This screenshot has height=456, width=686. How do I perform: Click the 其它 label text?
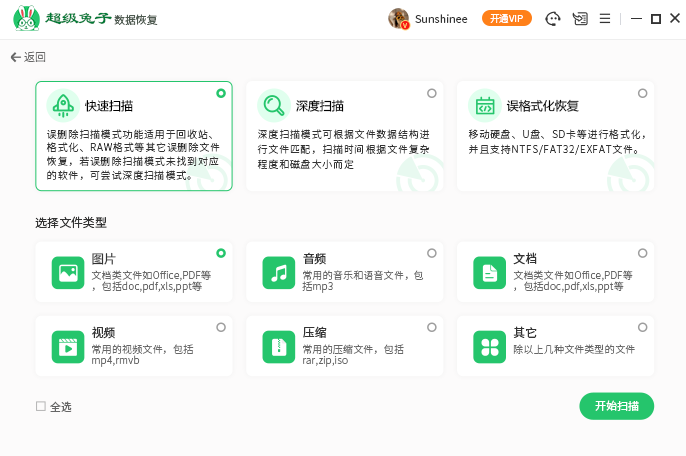(525, 333)
